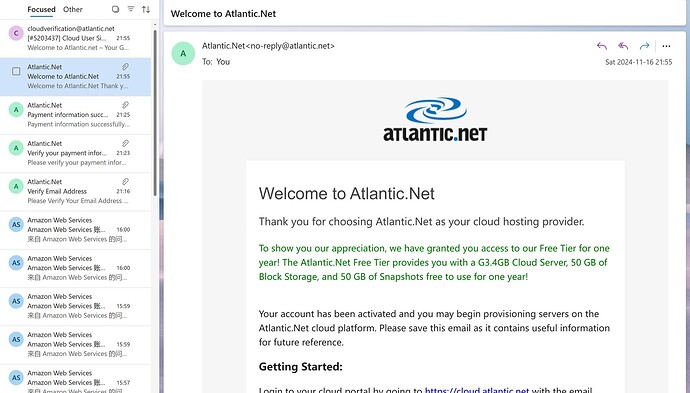Switch to the Focused inbox tab
The width and height of the screenshot is (690, 393).
point(41,9)
